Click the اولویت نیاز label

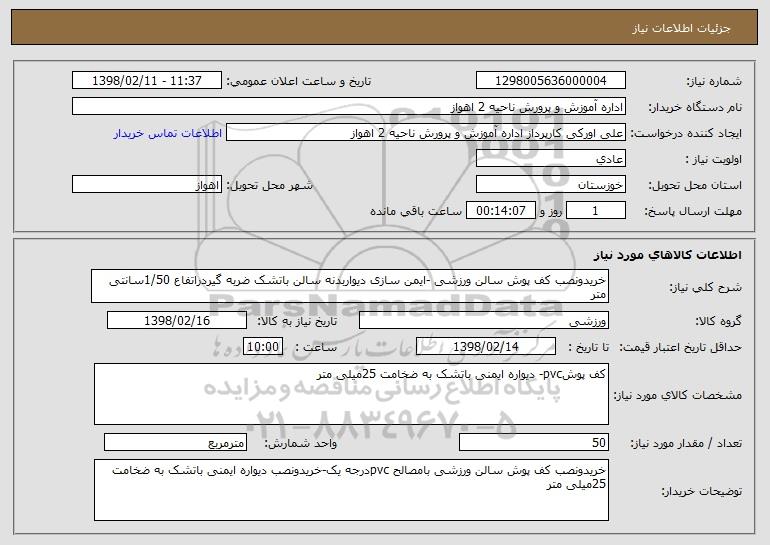(714, 159)
